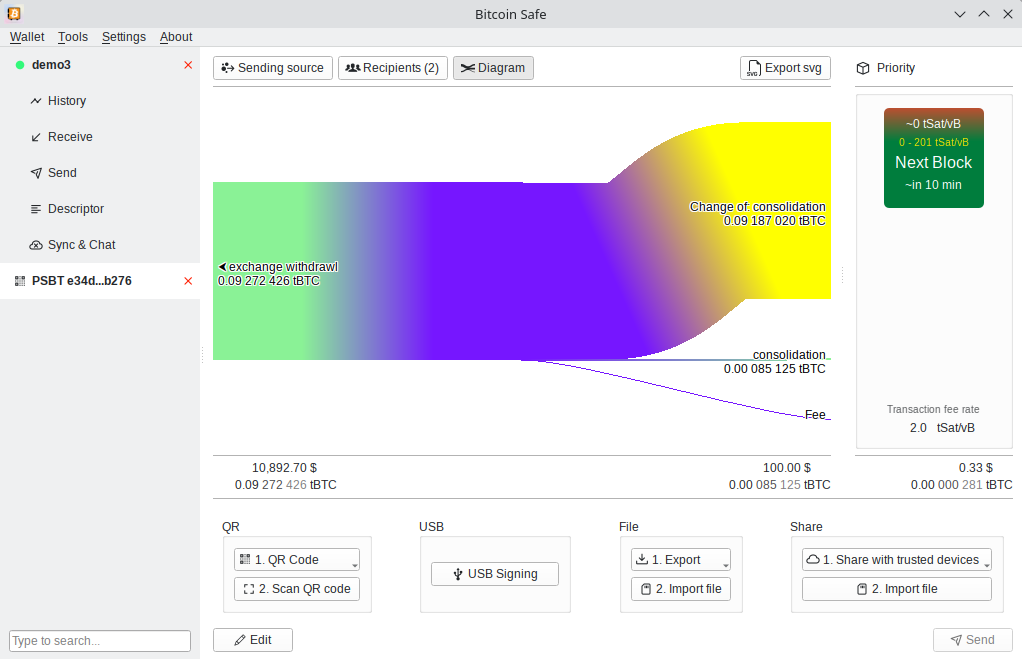Open the Send page in sidebar

pyautogui.click(x=61, y=173)
